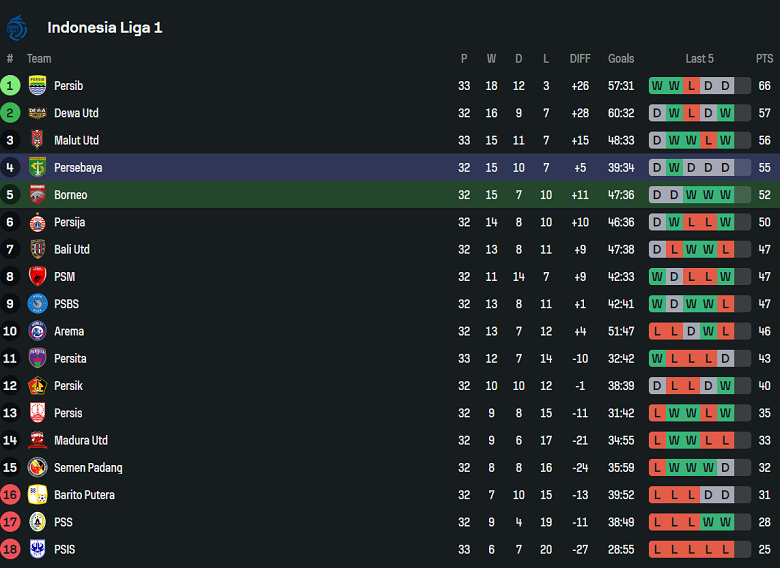The height and width of the screenshot is (568, 780).
Task: Click the Barito Putera club crest
Action: pyautogui.click(x=37, y=495)
